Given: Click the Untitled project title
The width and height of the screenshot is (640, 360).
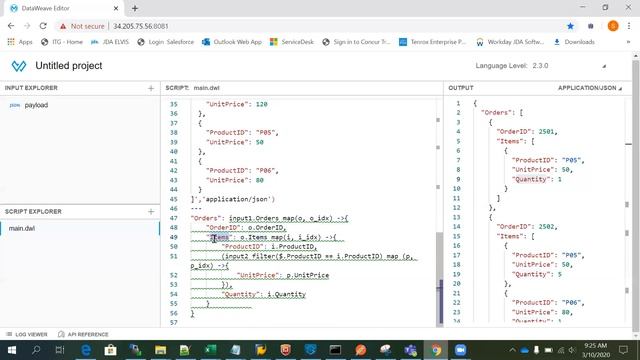Looking at the screenshot, I should (69, 66).
